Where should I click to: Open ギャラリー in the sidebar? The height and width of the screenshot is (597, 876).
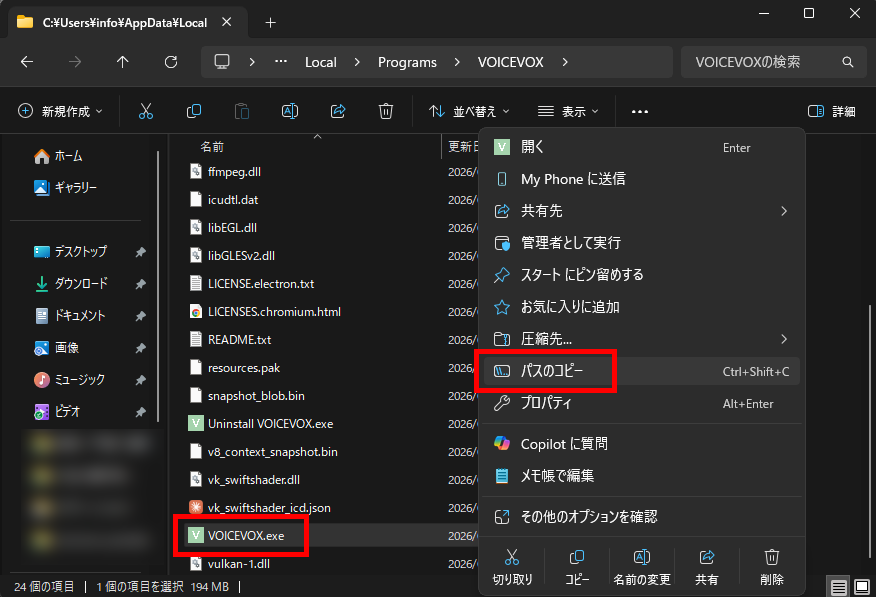(65, 188)
